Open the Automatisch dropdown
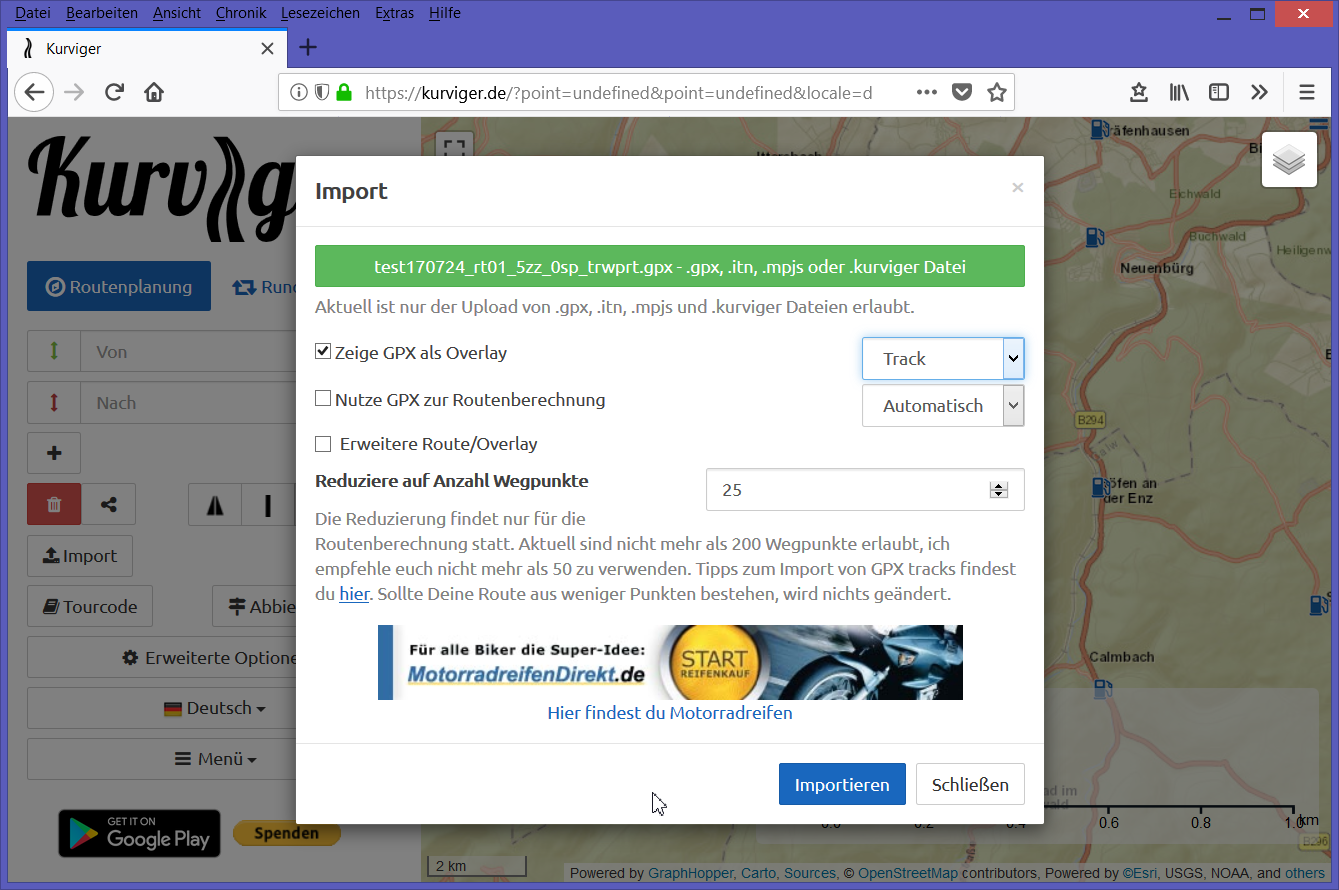The image size is (1339, 890). tap(943, 405)
